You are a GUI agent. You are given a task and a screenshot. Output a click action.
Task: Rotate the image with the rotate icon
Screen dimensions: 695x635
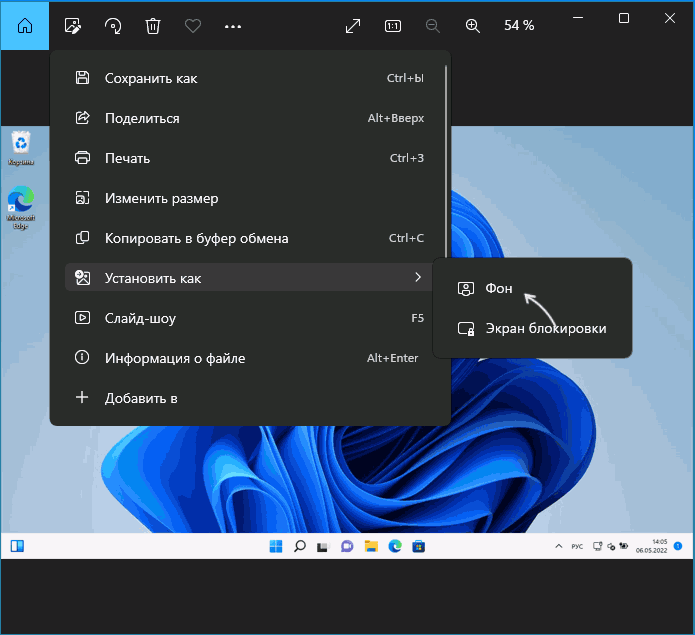[112, 25]
